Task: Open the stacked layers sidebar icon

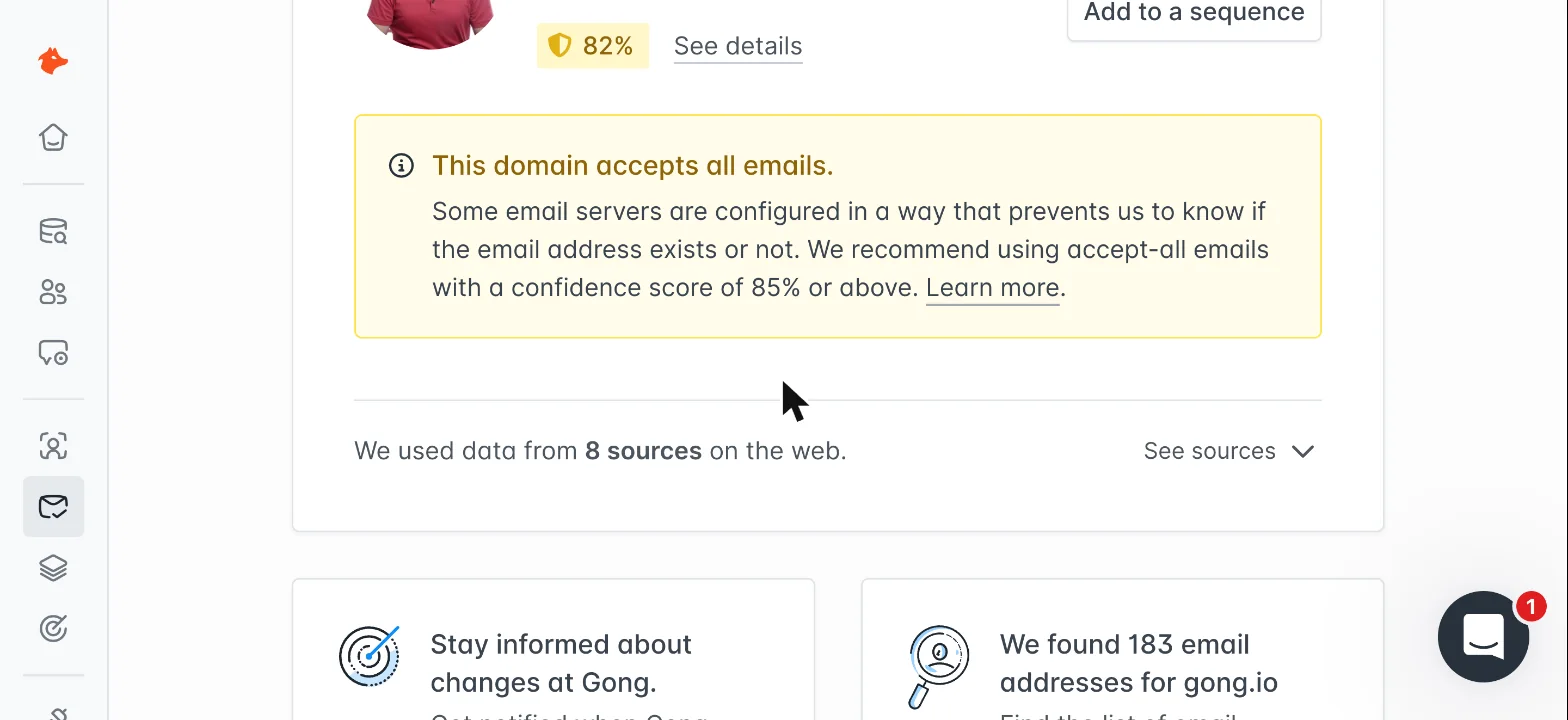Action: point(53,568)
